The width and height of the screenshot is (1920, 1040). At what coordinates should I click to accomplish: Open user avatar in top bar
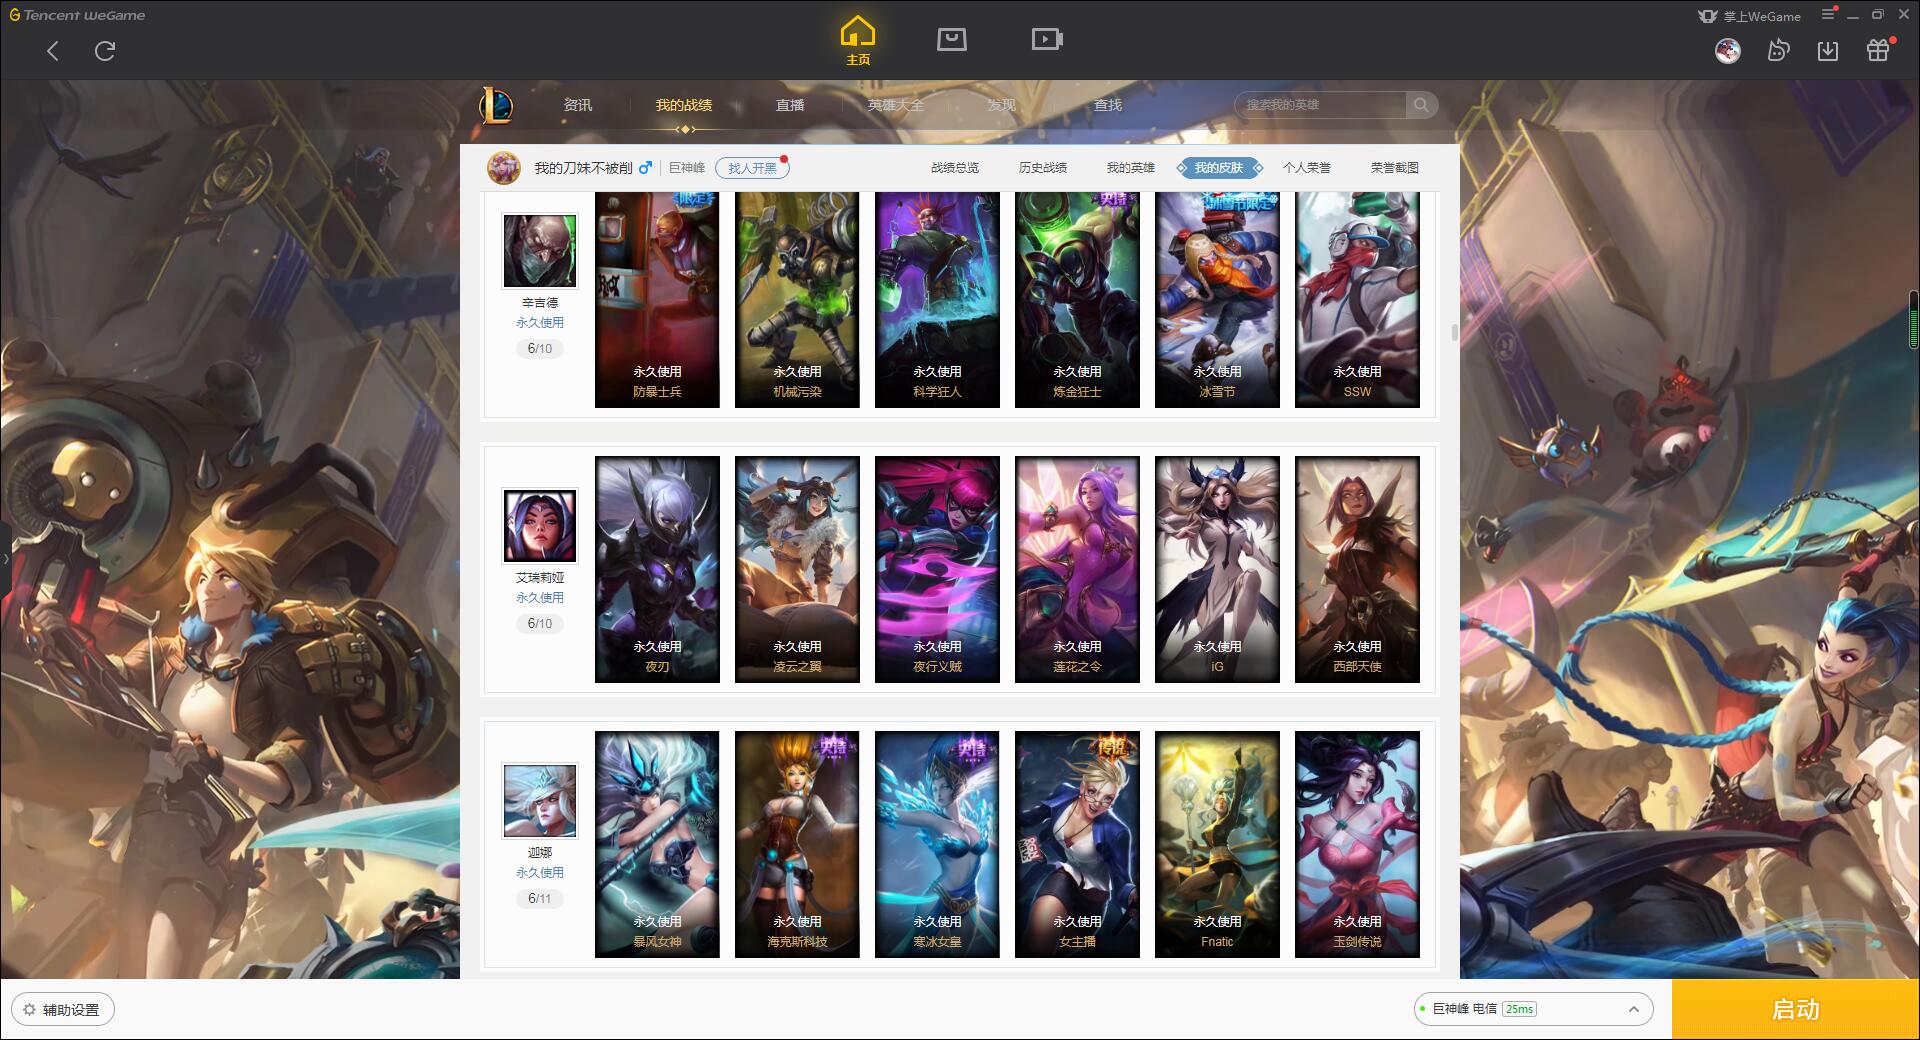point(1728,50)
